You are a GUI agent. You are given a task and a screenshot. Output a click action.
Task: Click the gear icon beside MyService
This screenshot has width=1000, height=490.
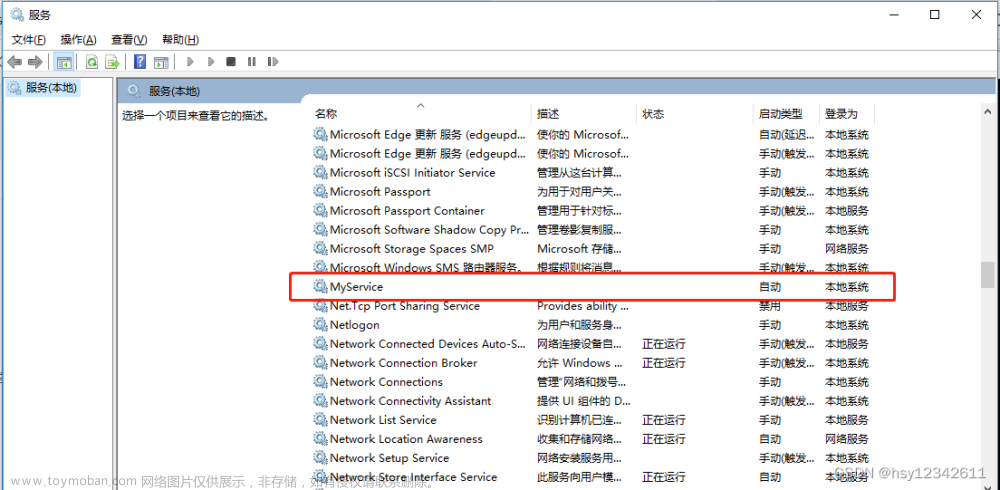coord(320,287)
